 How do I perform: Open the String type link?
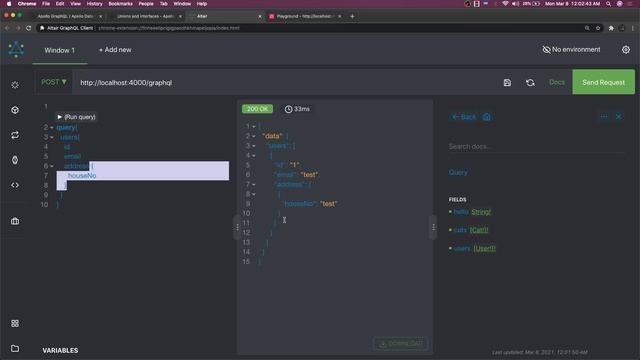[x=481, y=212]
